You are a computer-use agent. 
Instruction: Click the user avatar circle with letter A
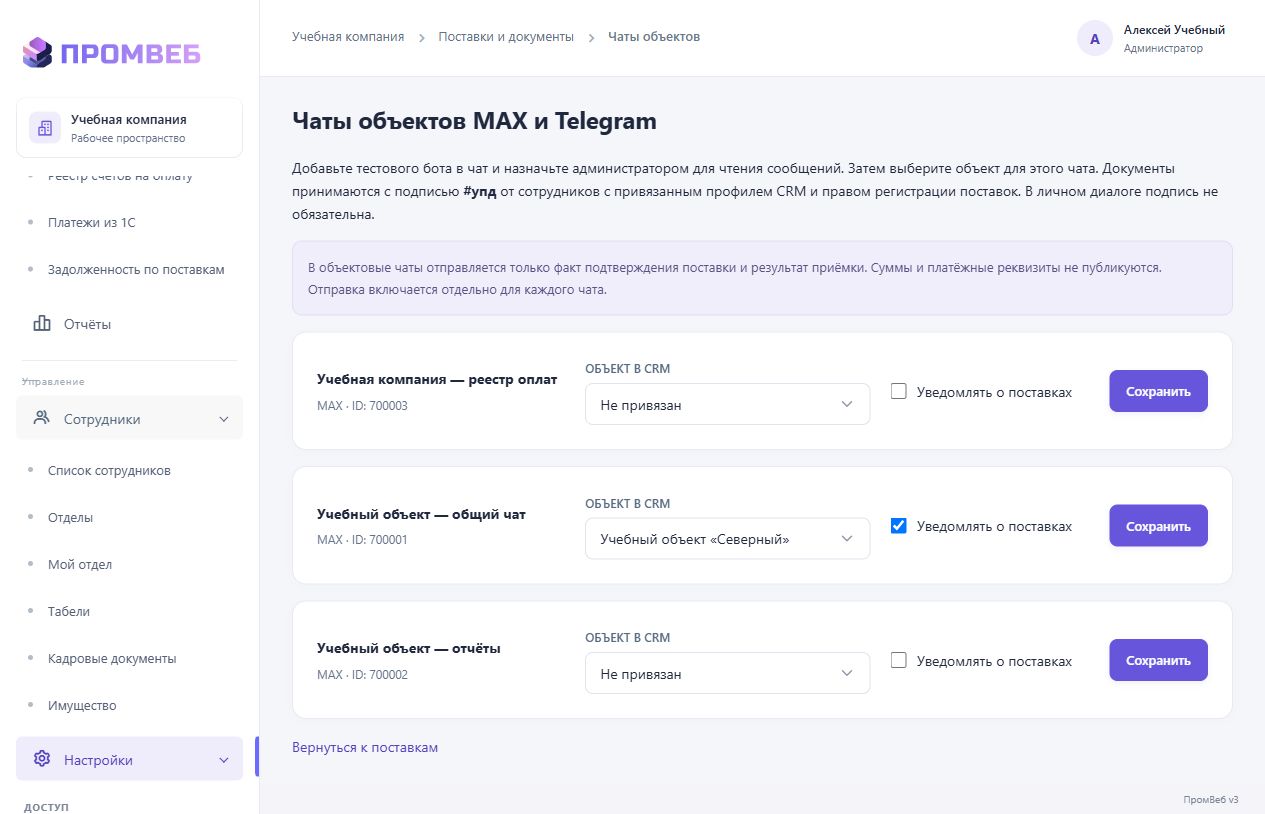1095,38
